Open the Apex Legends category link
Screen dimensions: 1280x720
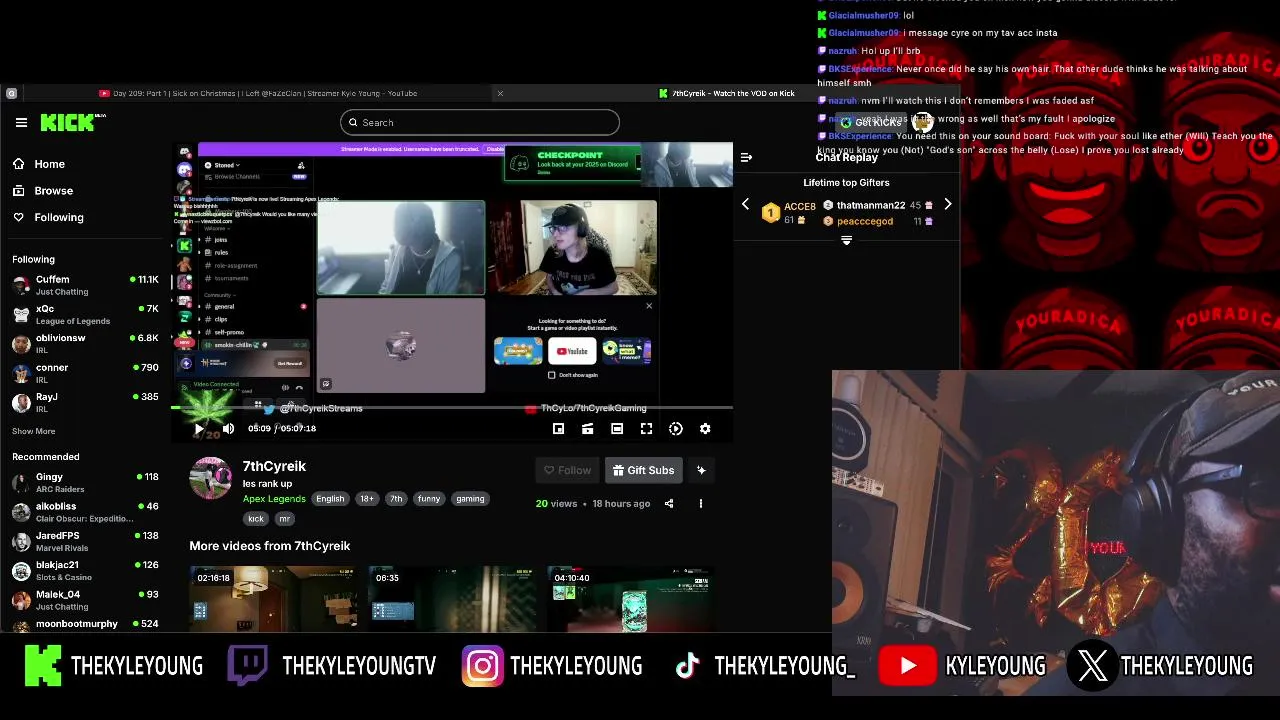[x=274, y=499]
